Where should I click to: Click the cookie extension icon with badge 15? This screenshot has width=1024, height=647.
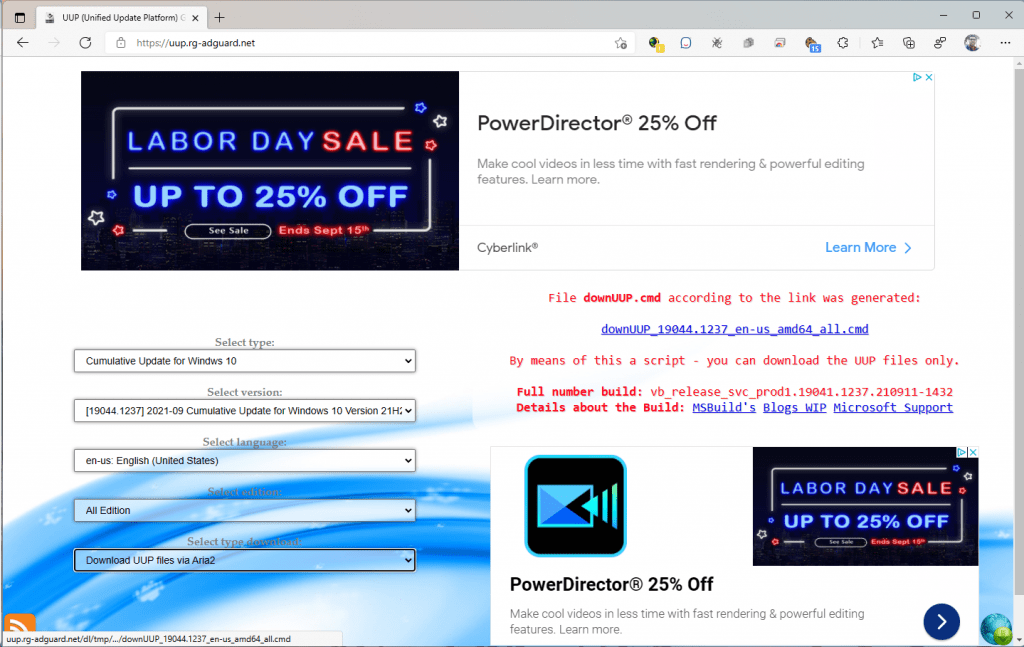click(811, 43)
